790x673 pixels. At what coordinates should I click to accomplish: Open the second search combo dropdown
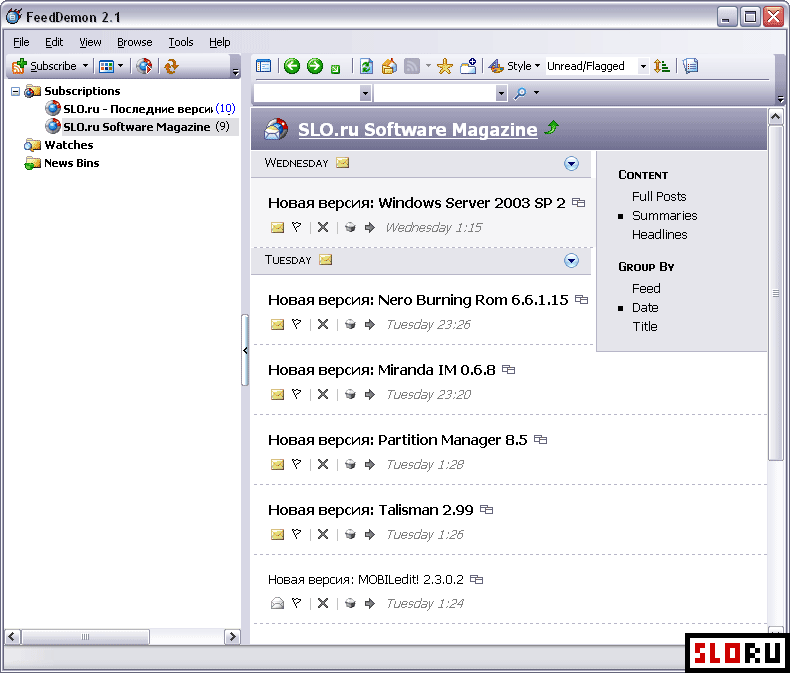point(501,93)
